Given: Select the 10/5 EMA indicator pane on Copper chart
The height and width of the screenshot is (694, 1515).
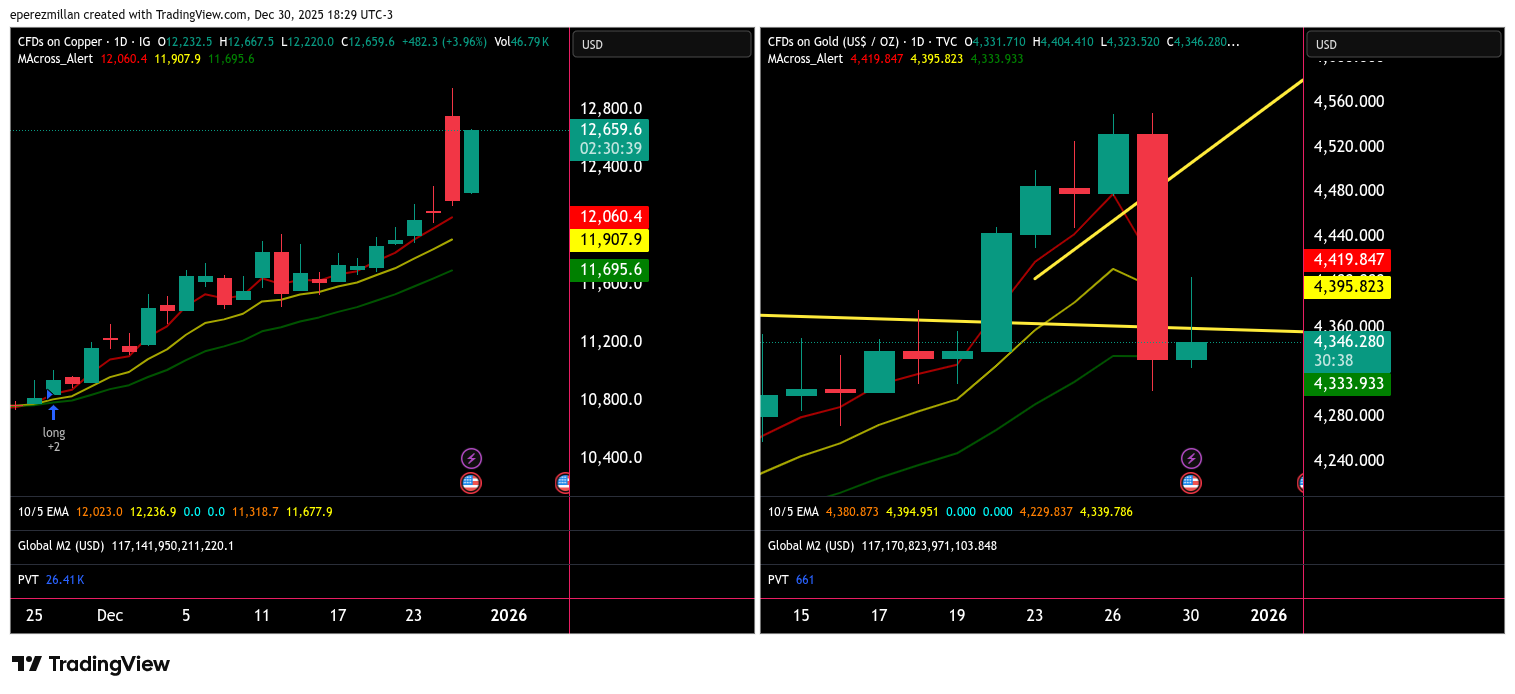Looking at the screenshot, I should coord(43,512).
